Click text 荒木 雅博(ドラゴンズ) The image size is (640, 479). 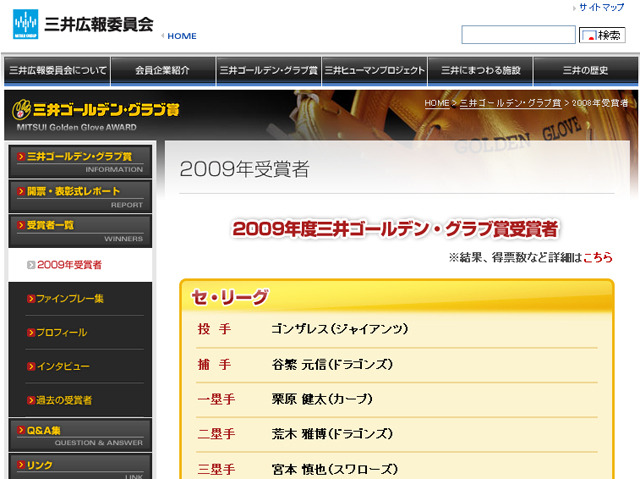(x=332, y=434)
